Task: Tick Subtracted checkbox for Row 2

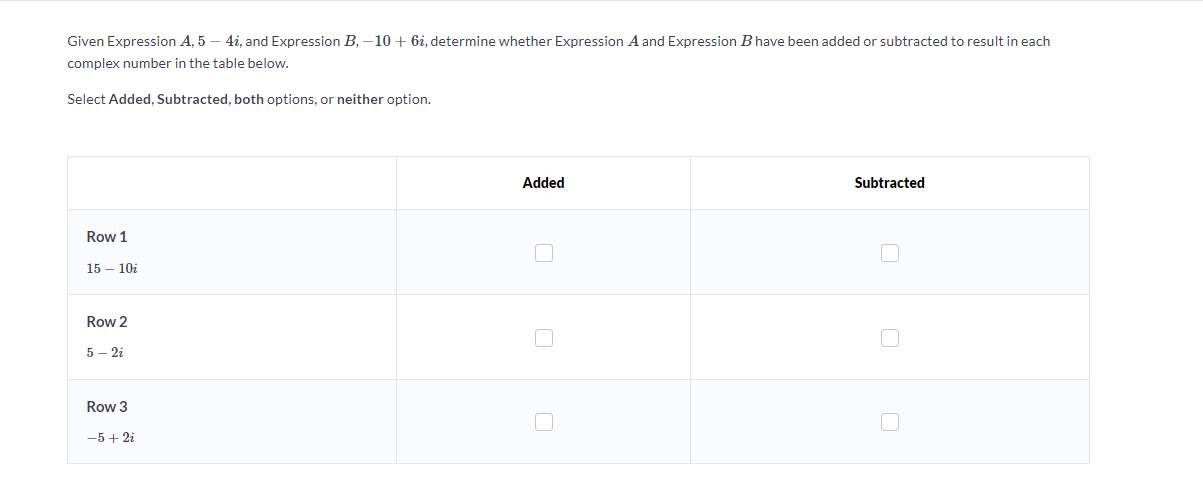Action: coord(889,338)
